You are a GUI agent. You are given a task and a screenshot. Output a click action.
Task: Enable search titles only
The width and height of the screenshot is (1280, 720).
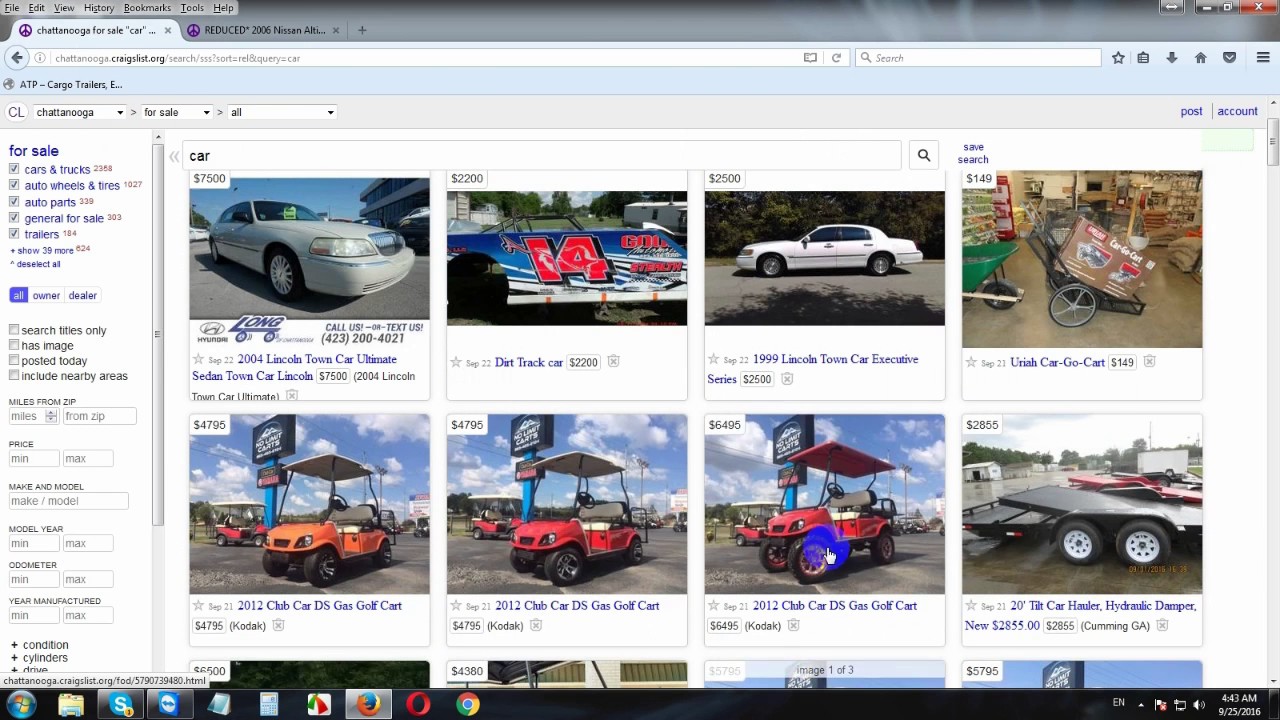point(14,330)
